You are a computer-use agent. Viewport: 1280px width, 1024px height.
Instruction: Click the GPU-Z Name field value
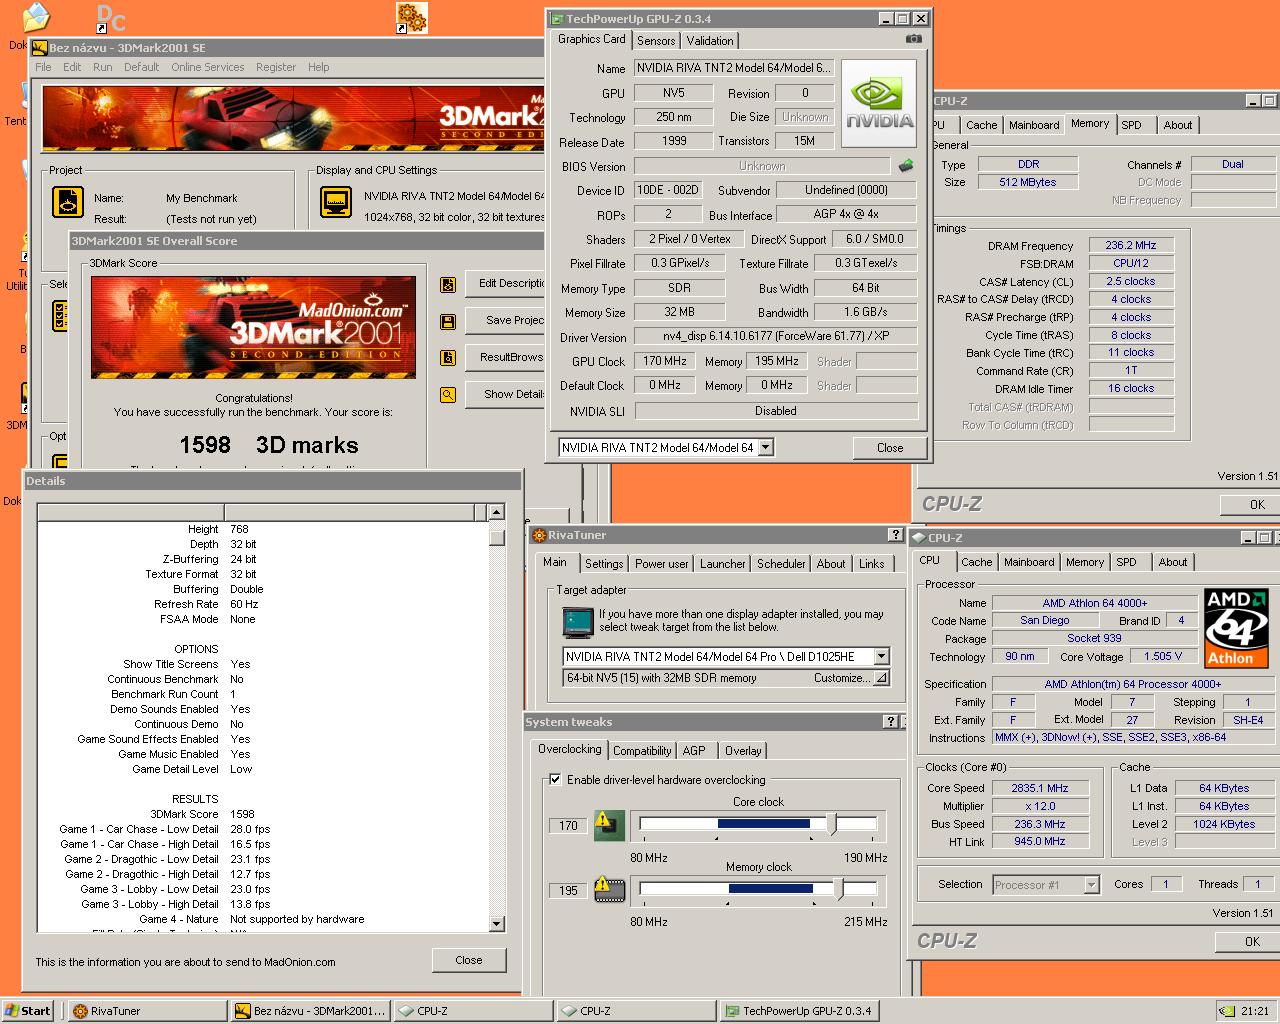733,68
